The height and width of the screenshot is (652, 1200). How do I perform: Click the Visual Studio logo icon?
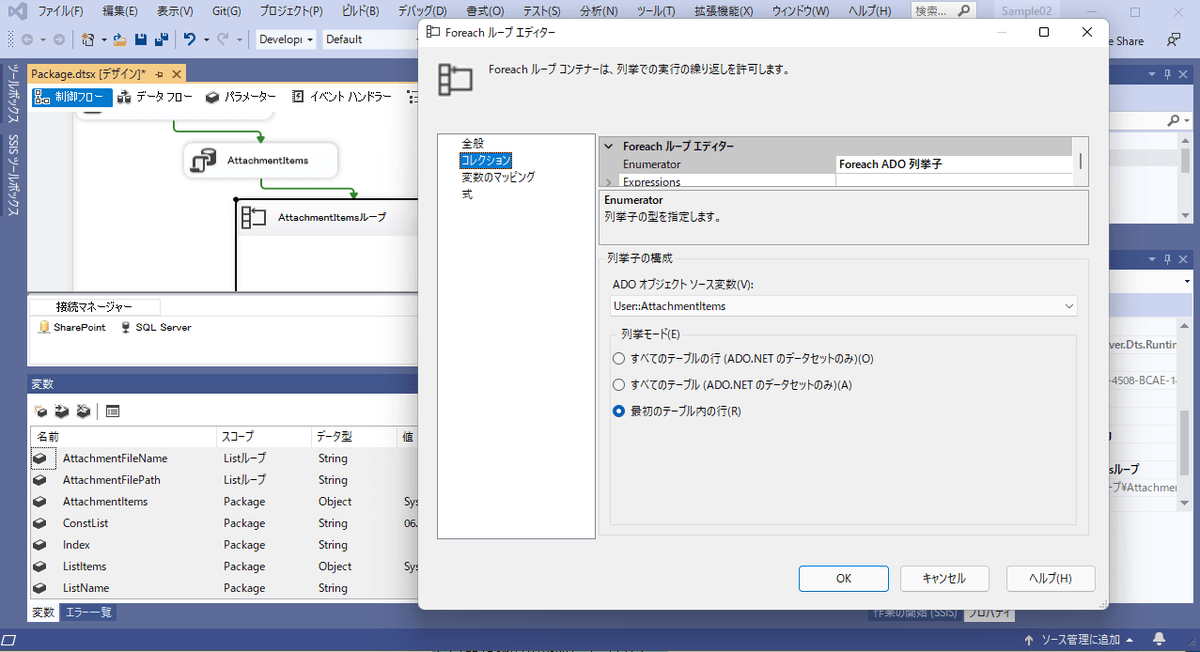(x=16, y=12)
